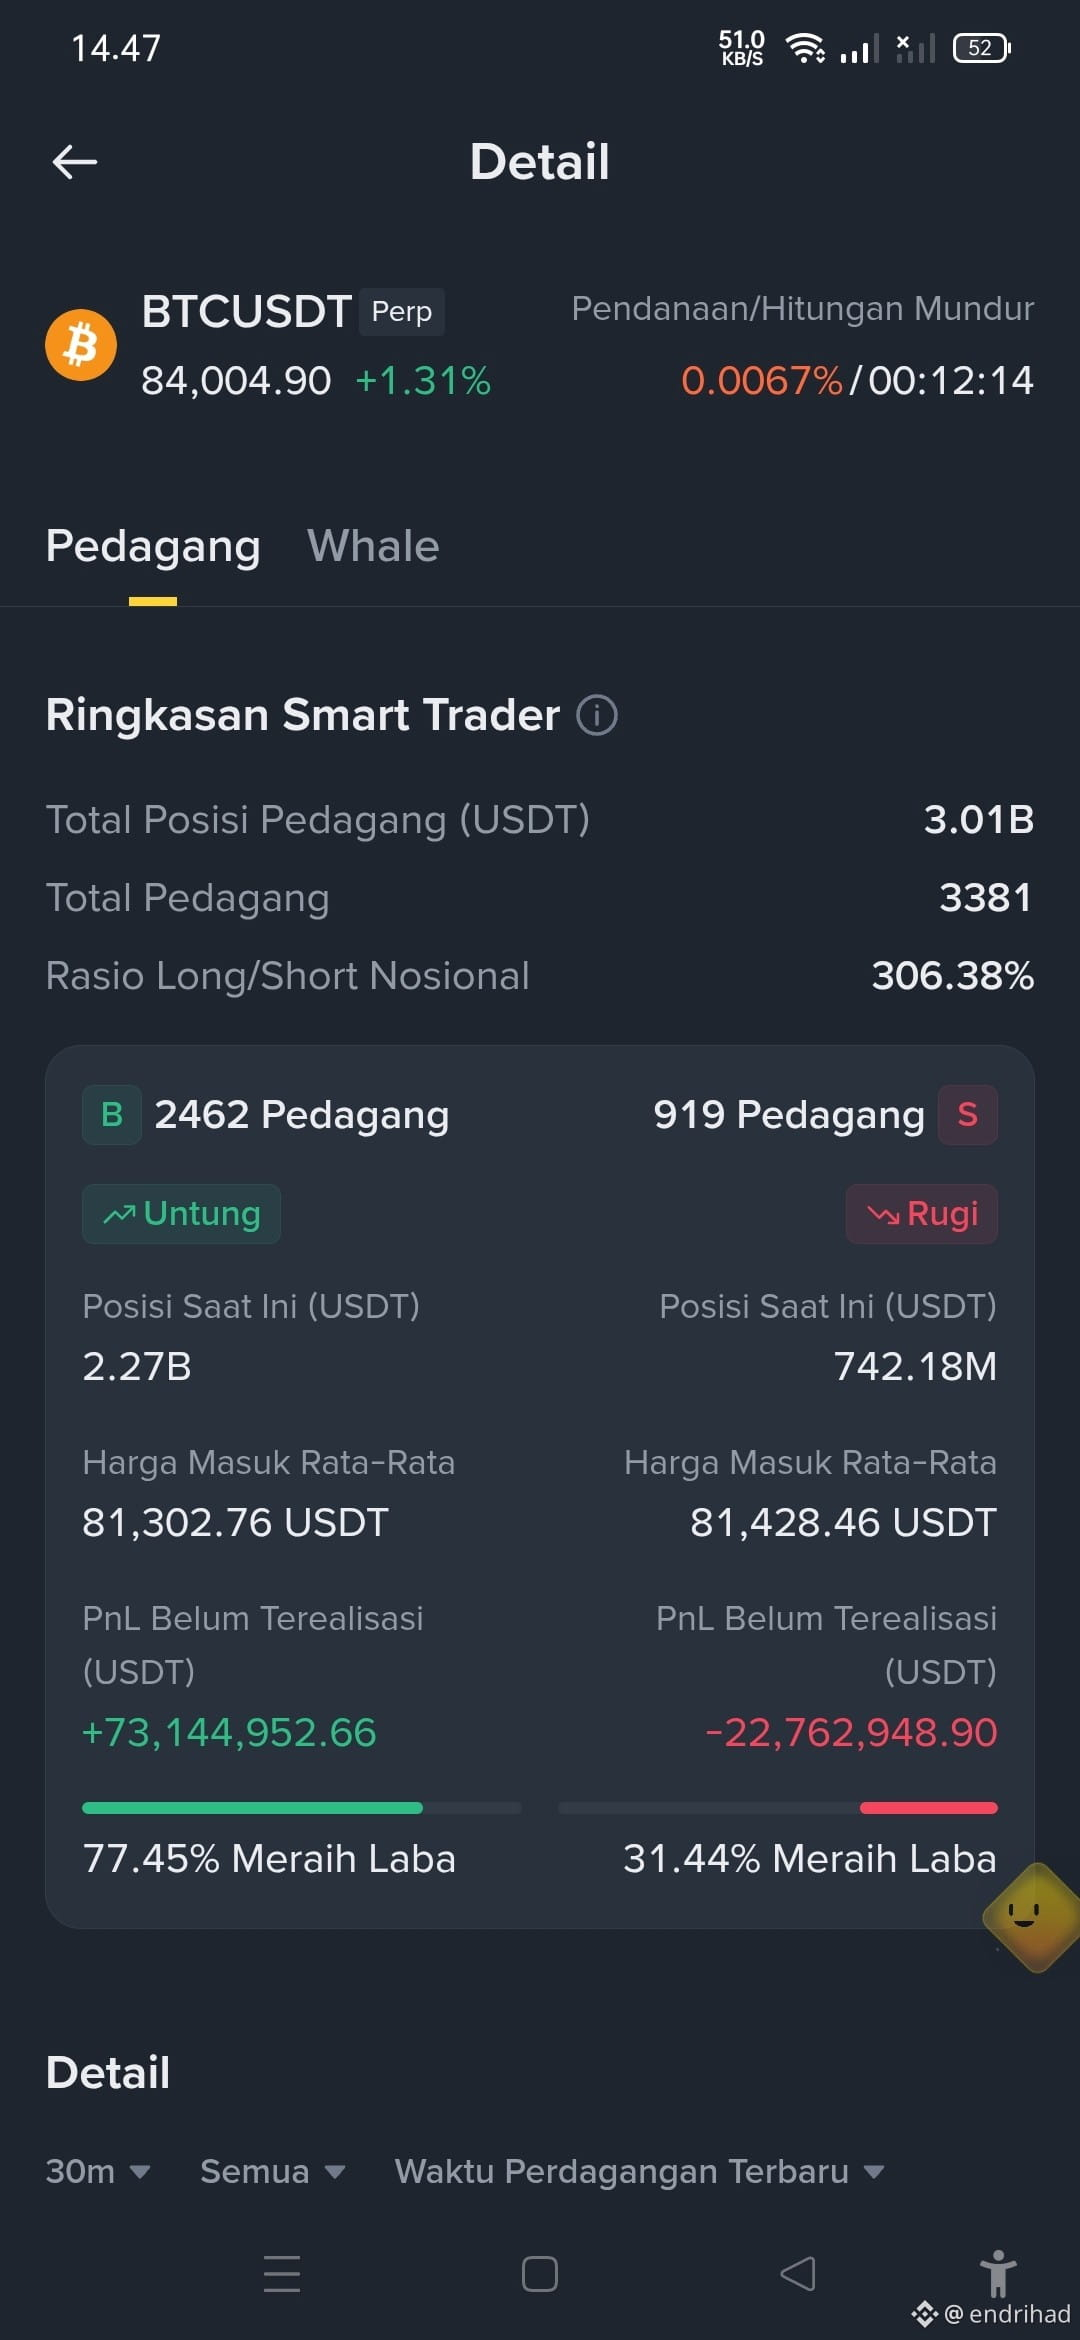Tap the Untung profit tag
This screenshot has width=1080, height=2340.
(x=181, y=1214)
